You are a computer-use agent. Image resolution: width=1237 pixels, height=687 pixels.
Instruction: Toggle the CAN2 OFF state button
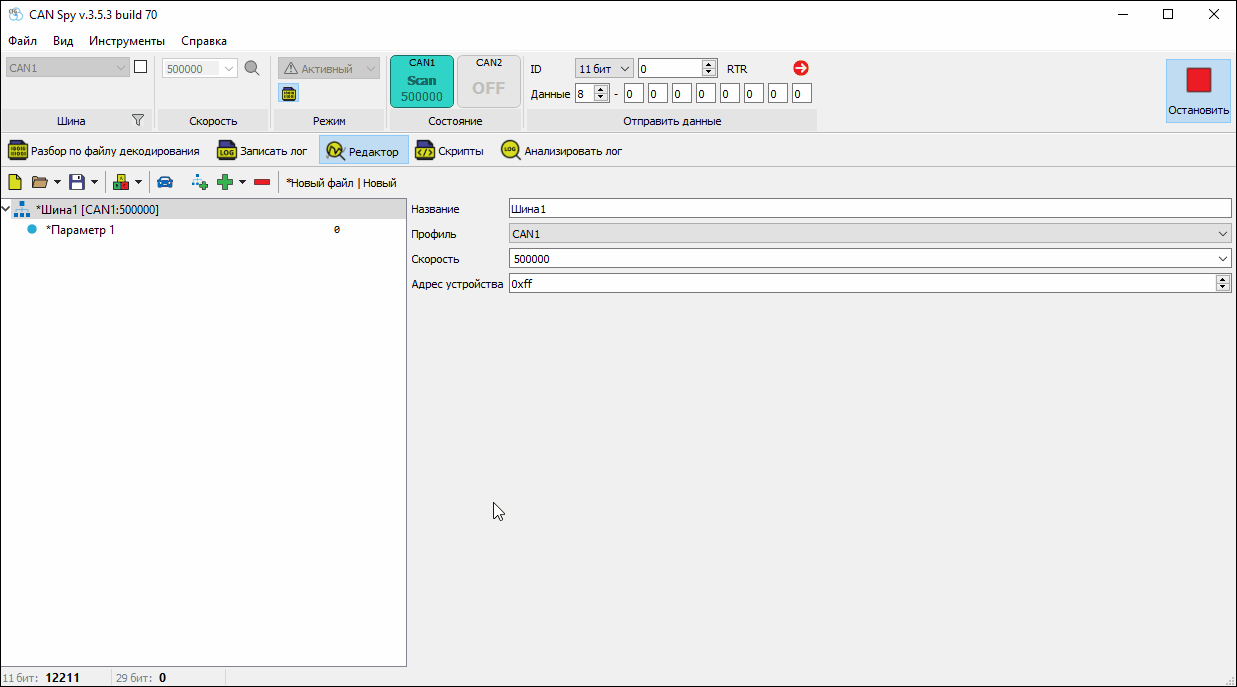(488, 81)
